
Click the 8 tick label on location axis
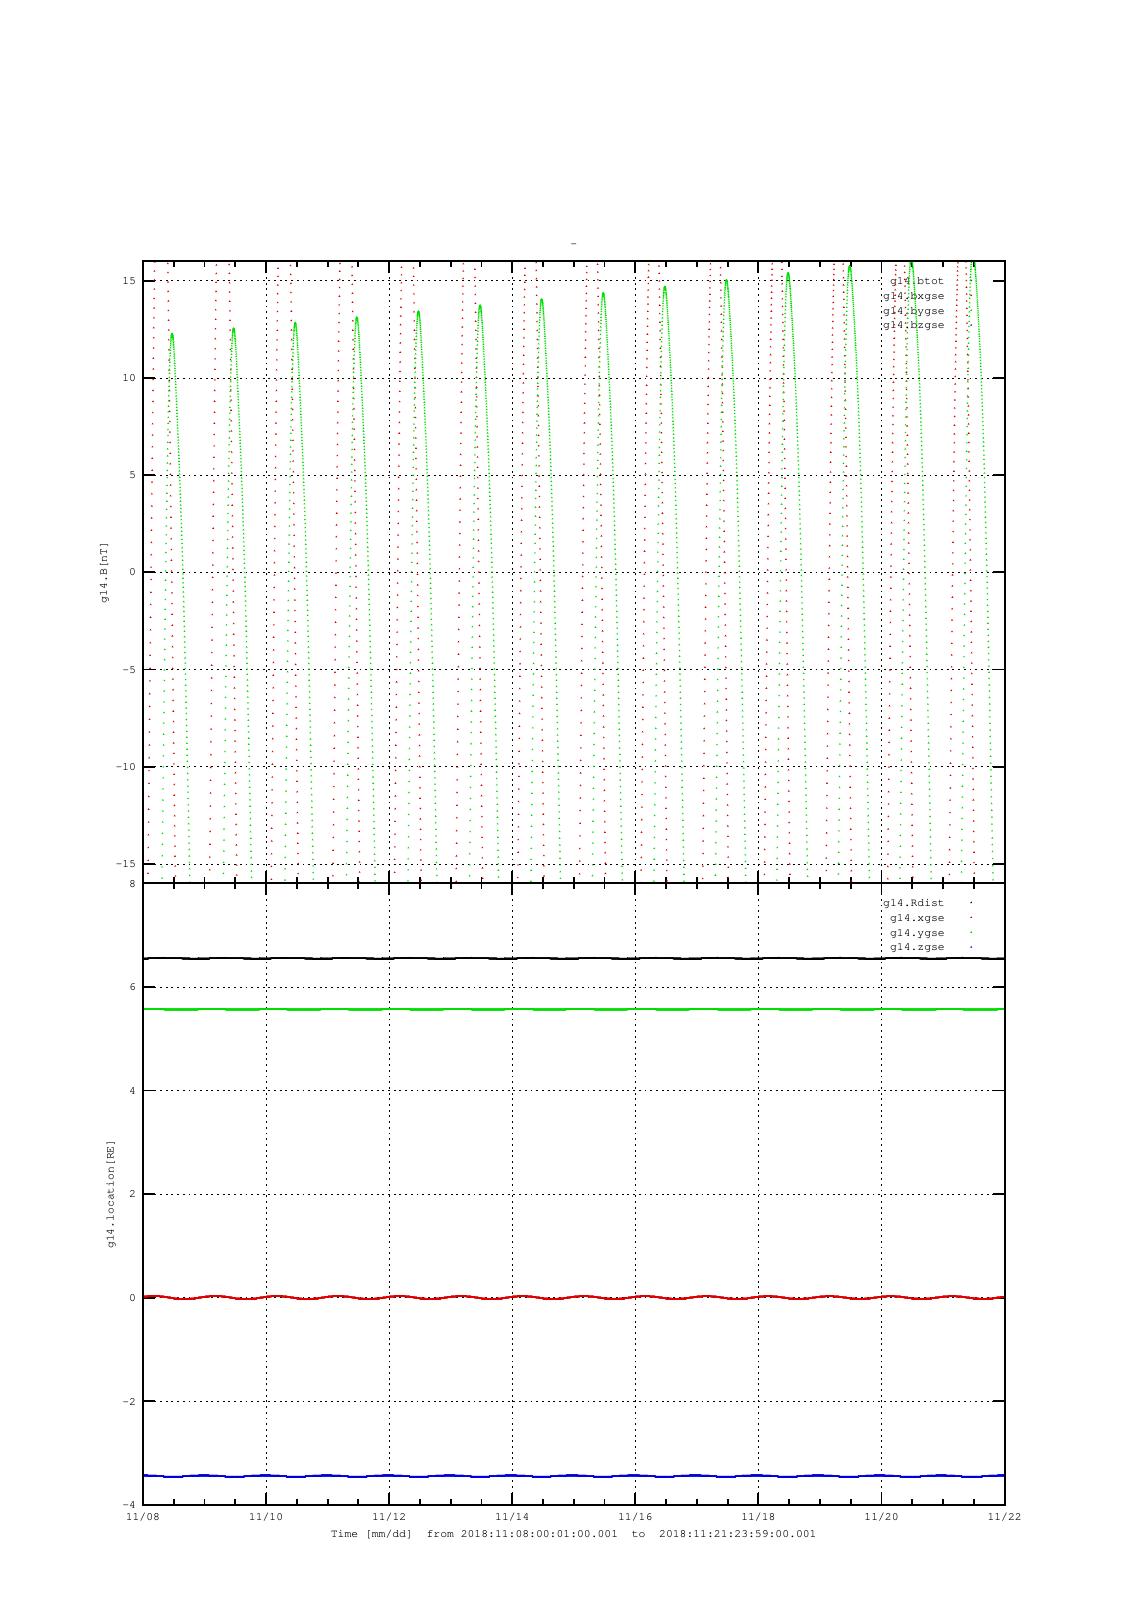131,884
